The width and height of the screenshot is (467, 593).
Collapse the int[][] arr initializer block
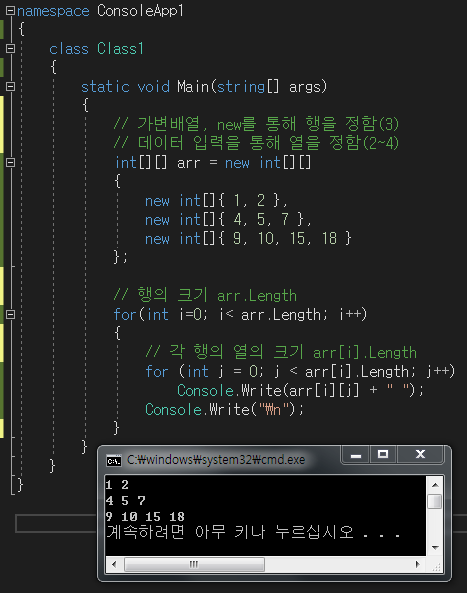pos(11,163)
